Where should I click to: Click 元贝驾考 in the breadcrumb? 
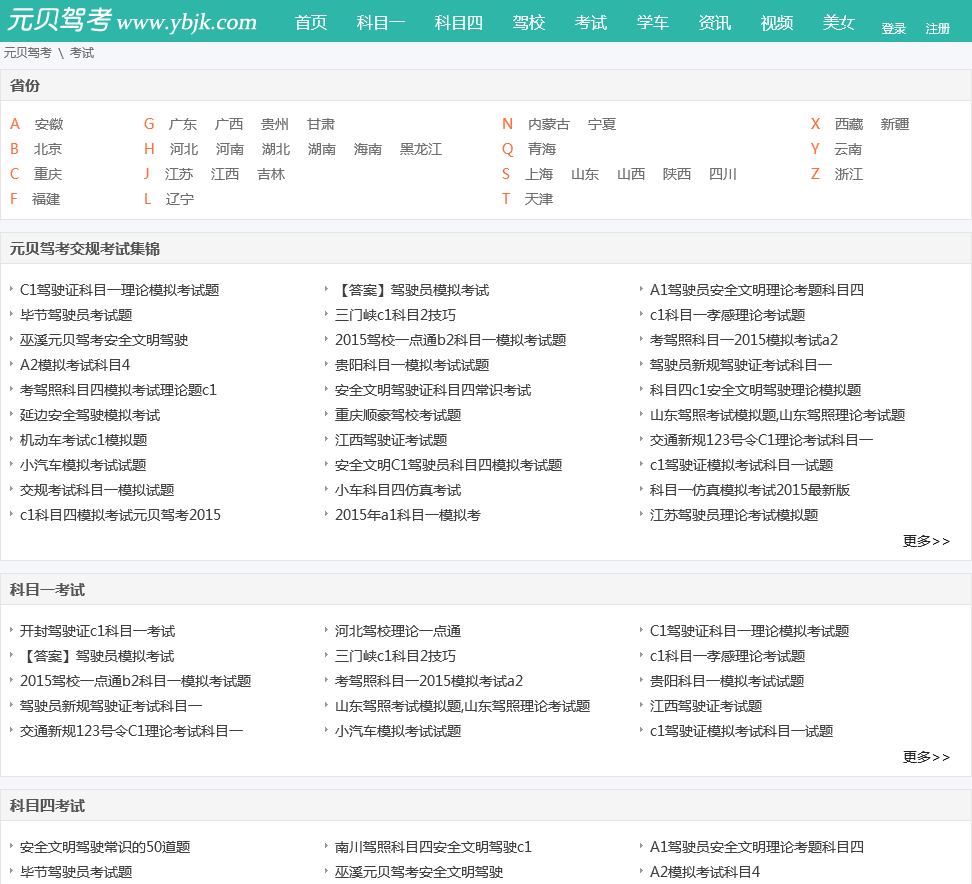tap(27, 53)
